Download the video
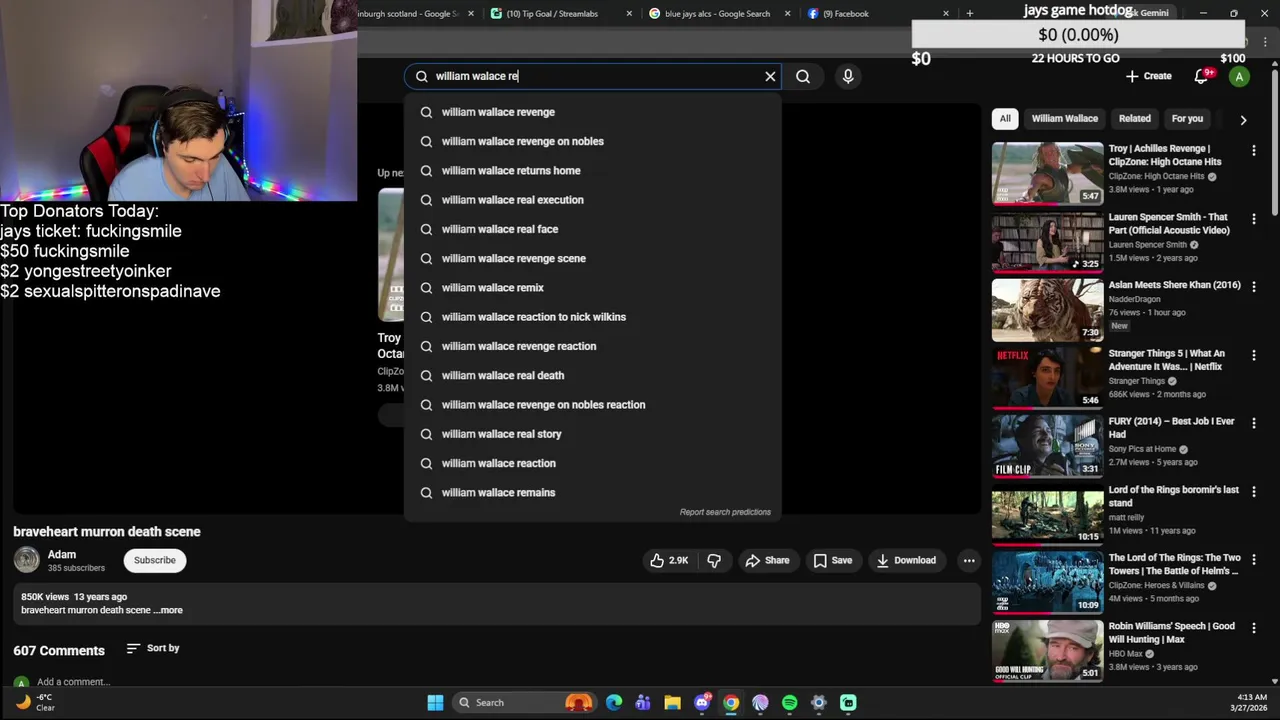Viewport: 1280px width, 720px height. point(906,560)
